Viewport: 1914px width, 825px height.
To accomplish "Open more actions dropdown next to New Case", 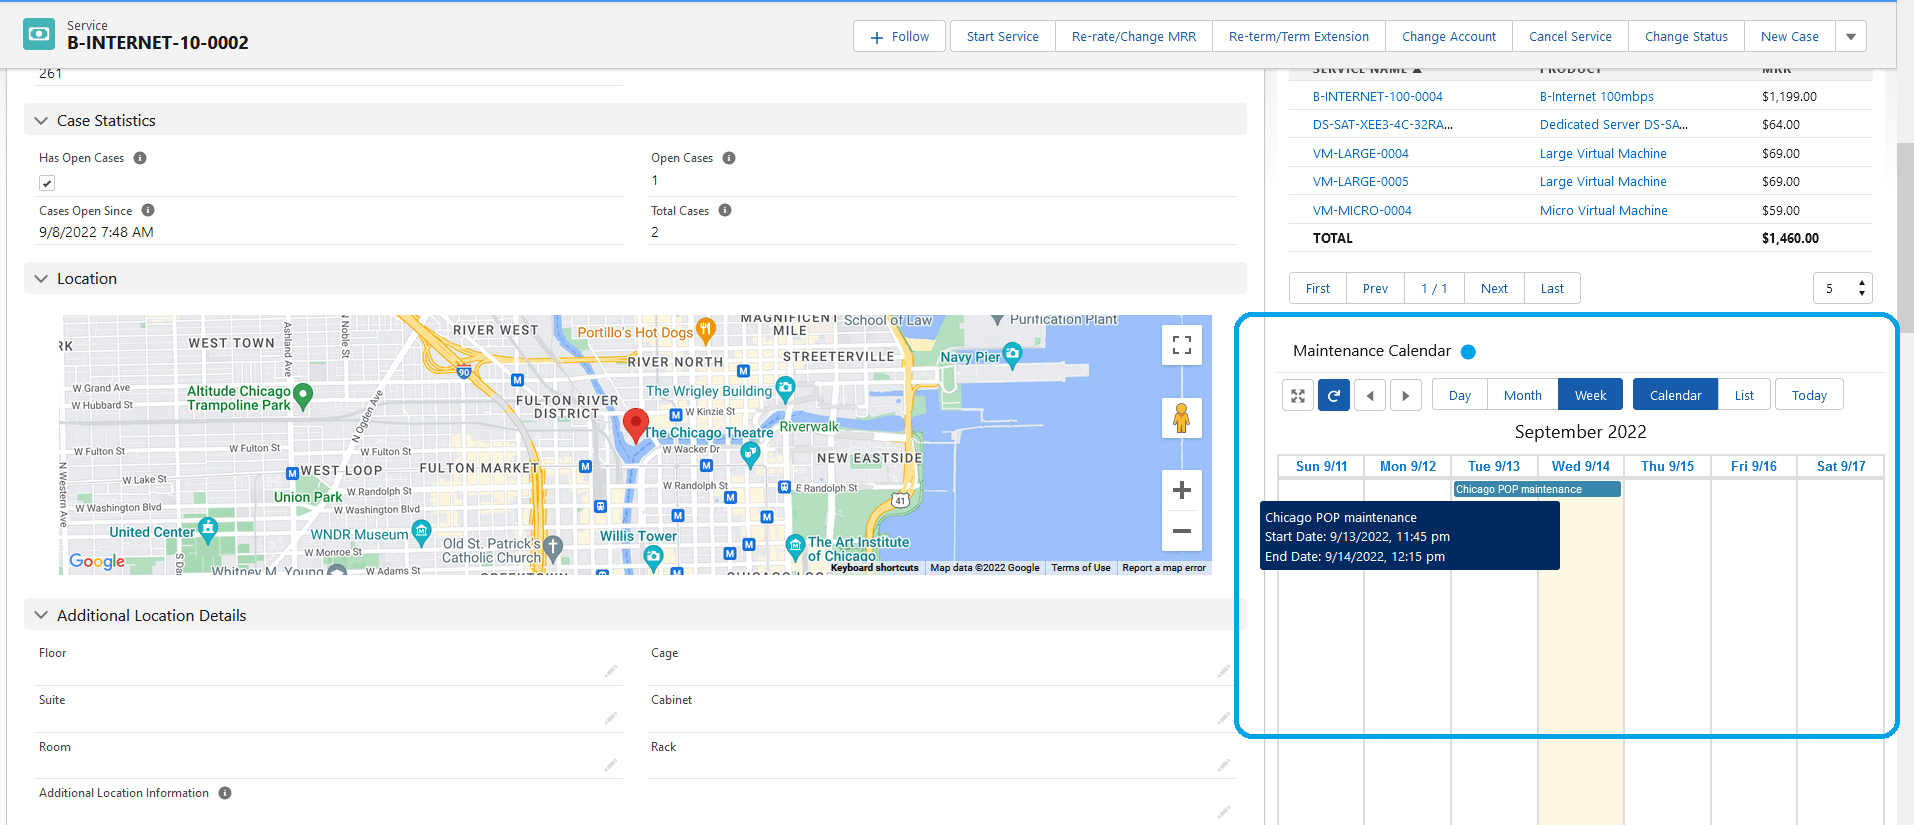I will point(1851,37).
